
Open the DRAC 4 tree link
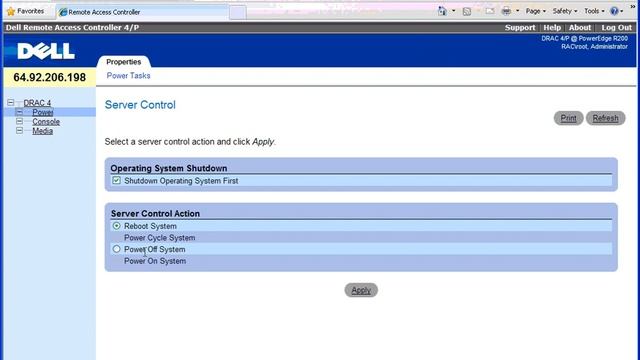pos(37,103)
